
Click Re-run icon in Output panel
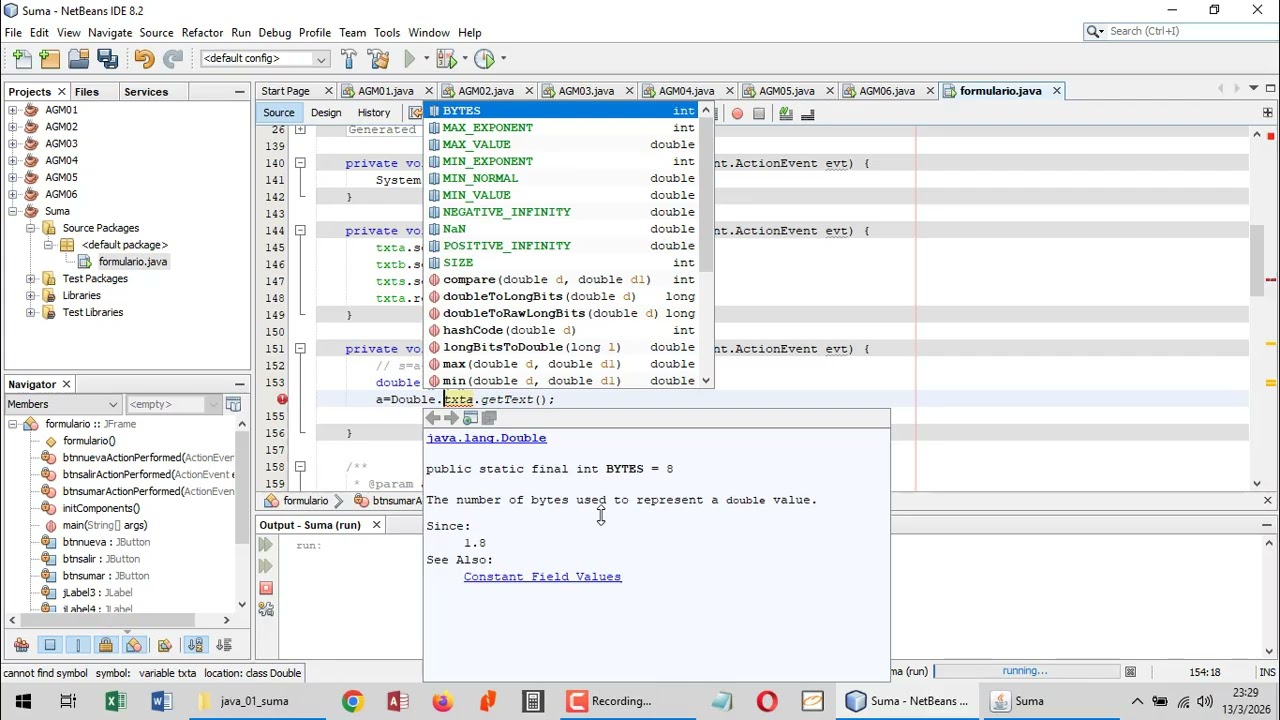click(266, 545)
